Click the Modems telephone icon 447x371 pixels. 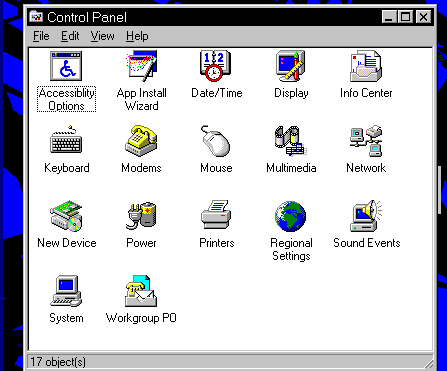[x=141, y=141]
